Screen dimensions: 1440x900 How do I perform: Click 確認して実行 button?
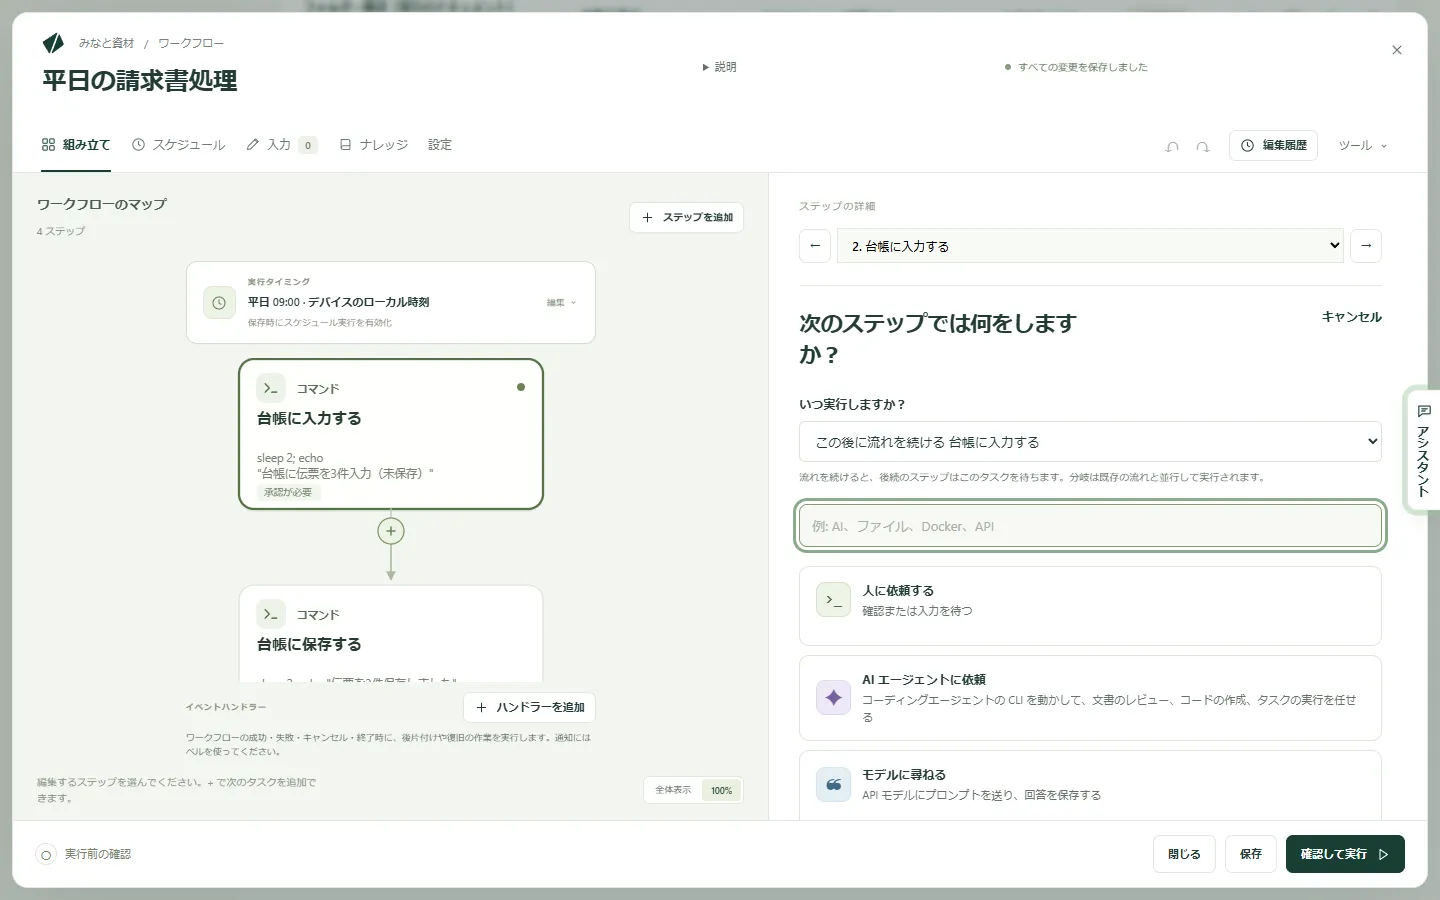[1345, 854]
